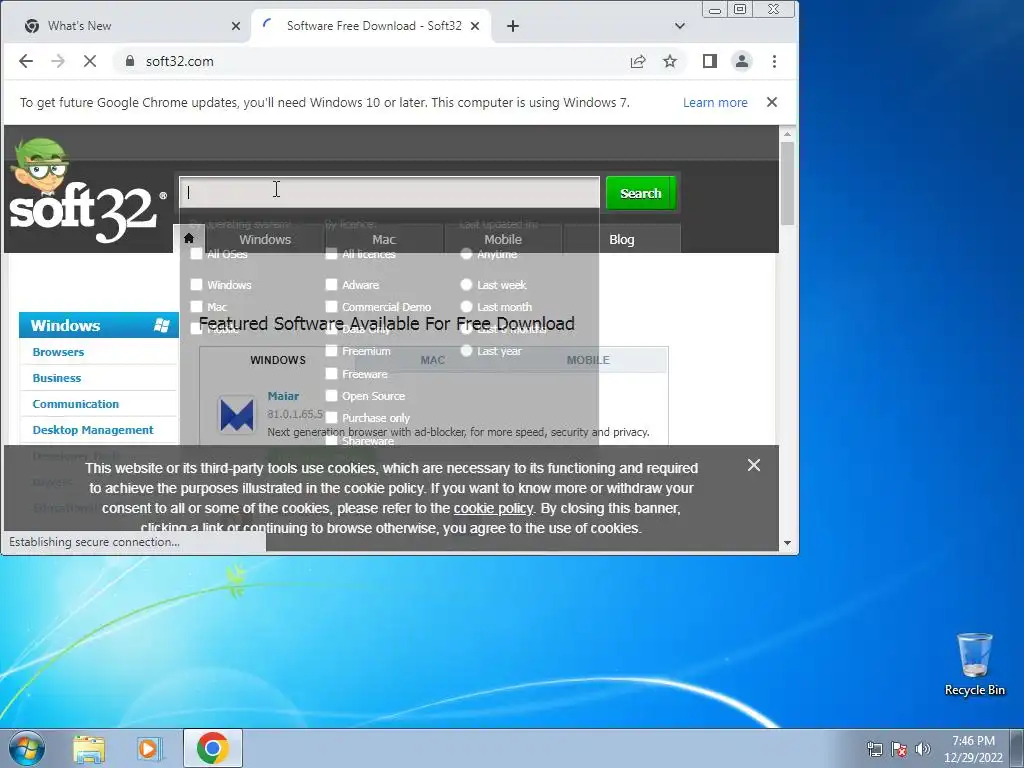
Task: Close the cookie notice banner
Action: point(754,465)
